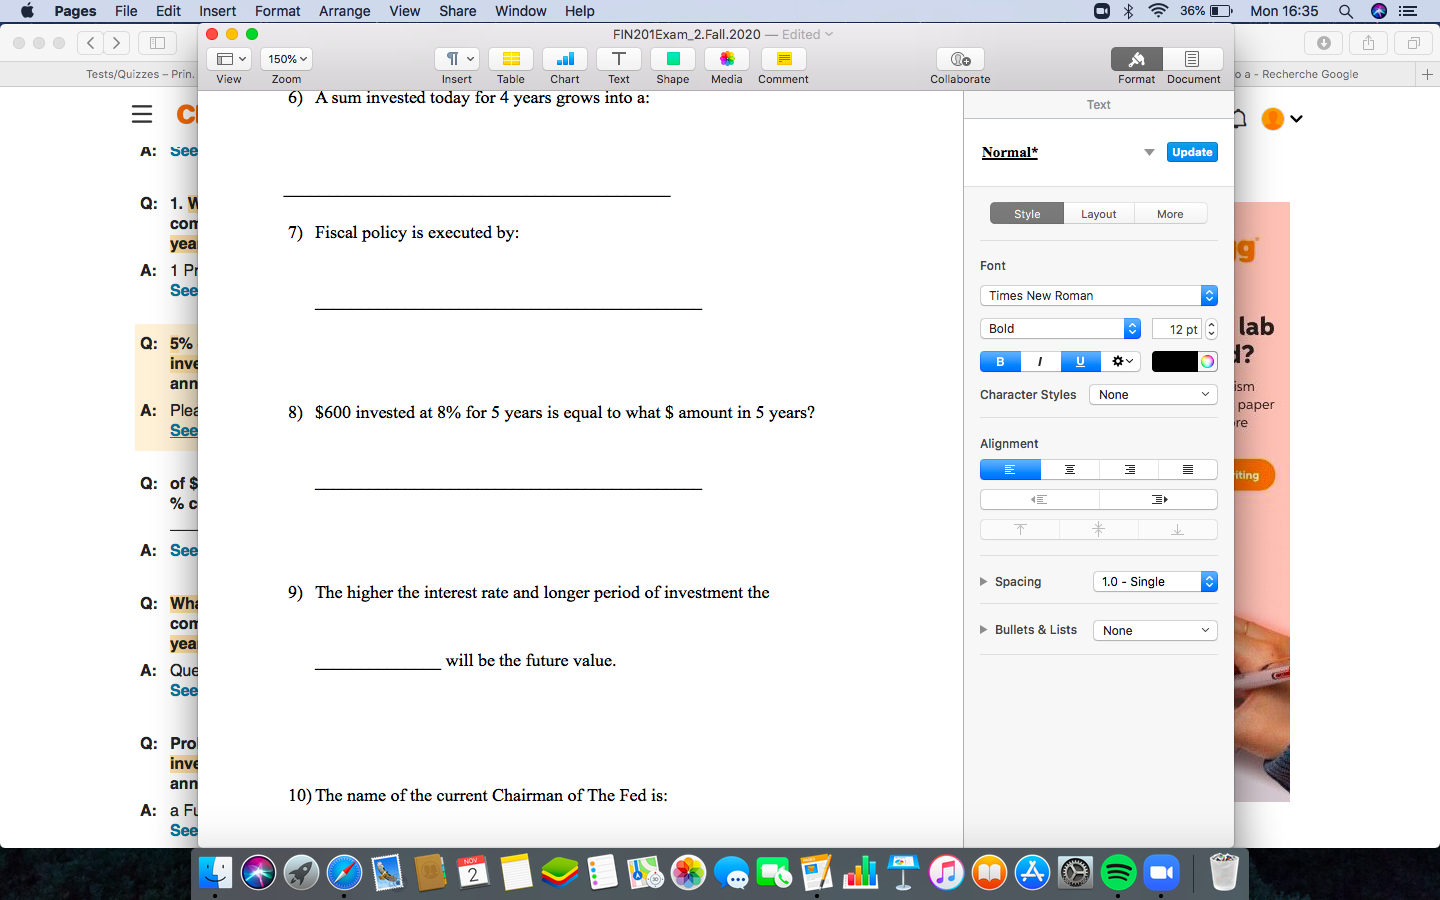The image size is (1440, 900).
Task: Click the Update paragraph style button
Action: 1192,151
